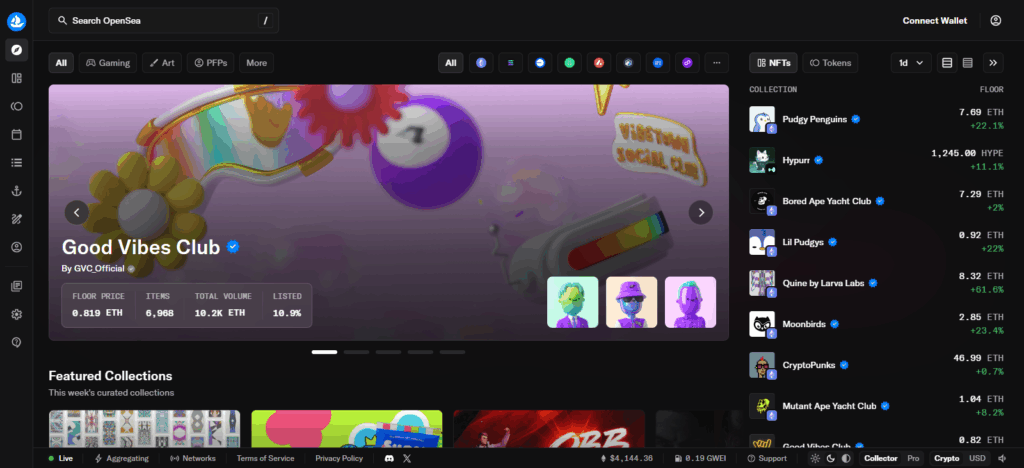Open the calendar icon in left sidebar
The width and height of the screenshot is (1024, 468).
point(16,134)
